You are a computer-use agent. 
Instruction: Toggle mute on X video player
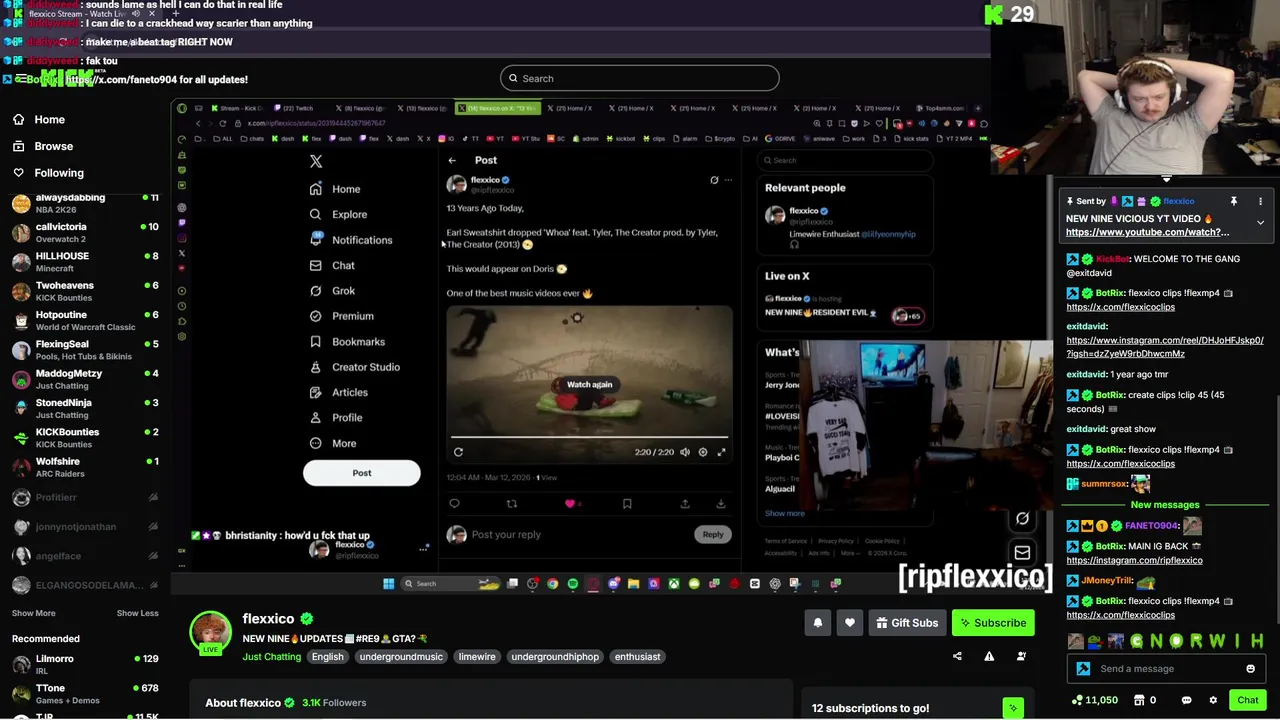[685, 452]
